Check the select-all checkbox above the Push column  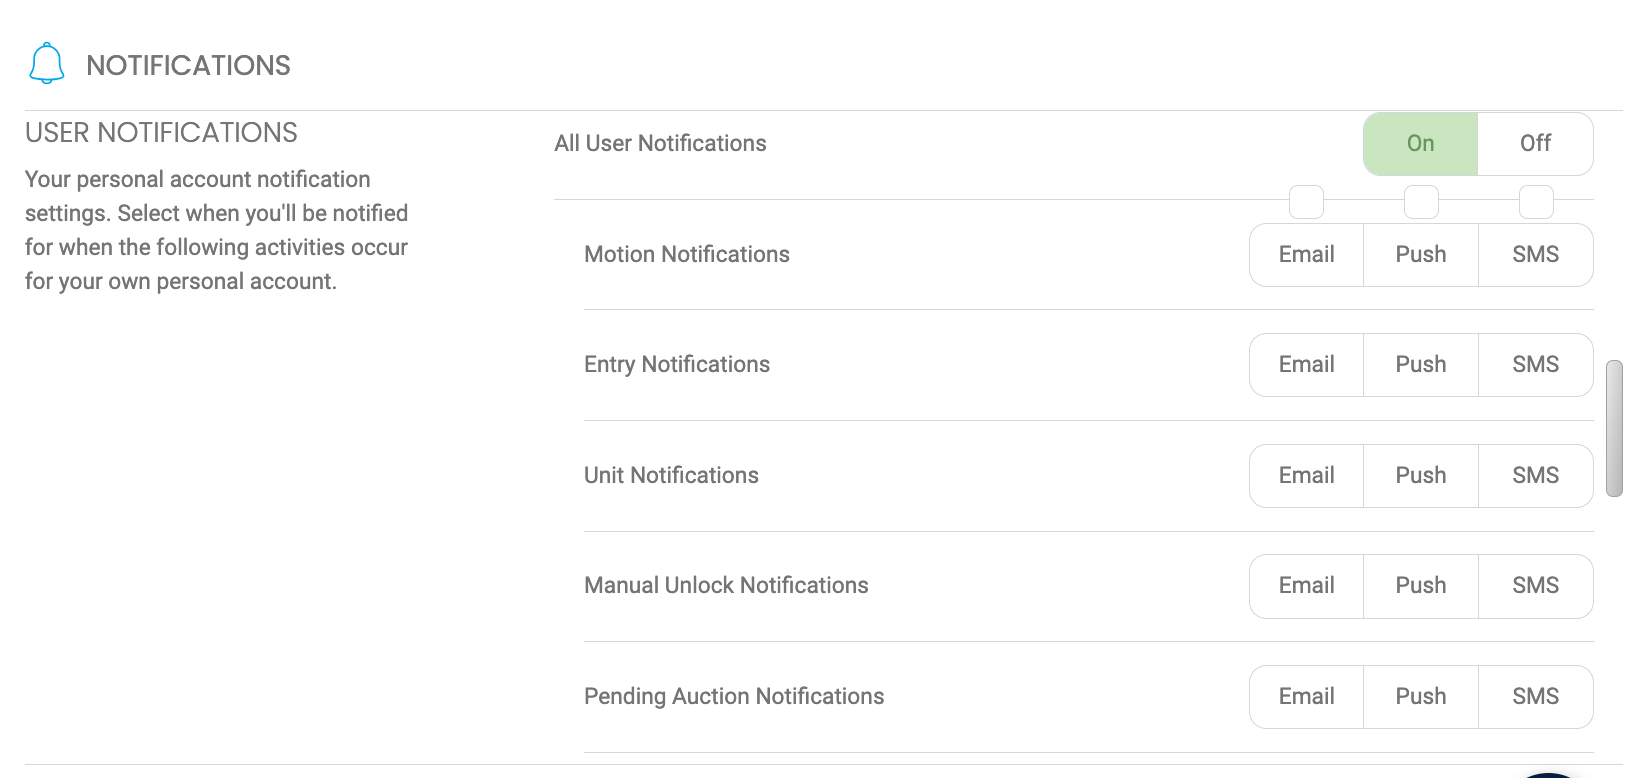tap(1420, 201)
